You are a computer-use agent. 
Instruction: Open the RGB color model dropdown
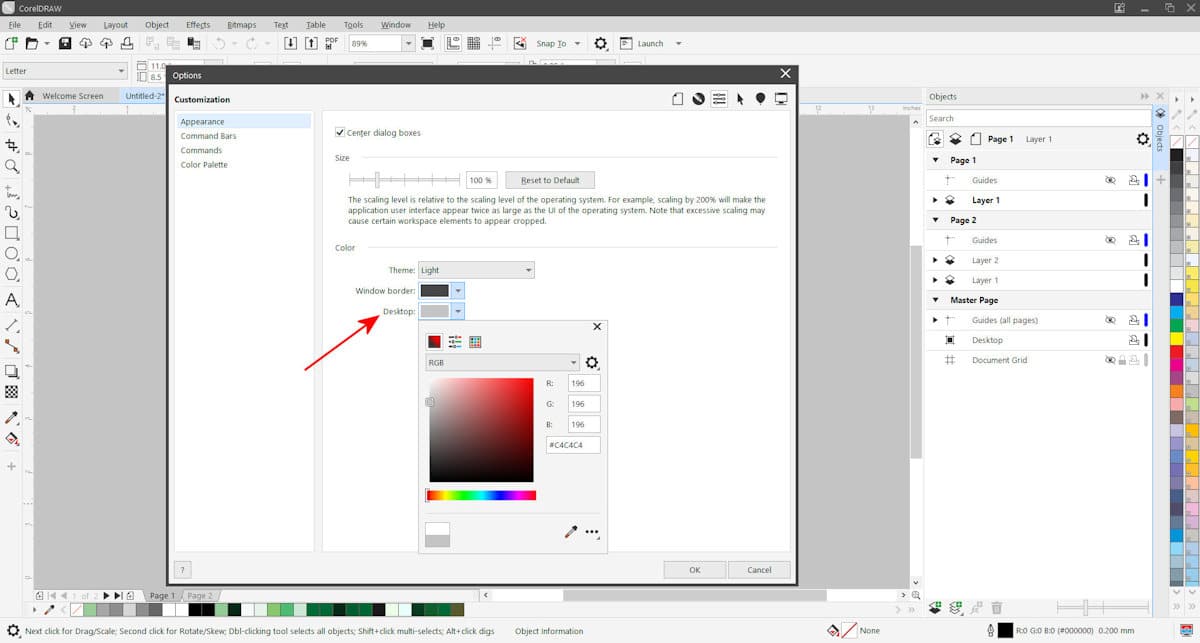pos(502,363)
